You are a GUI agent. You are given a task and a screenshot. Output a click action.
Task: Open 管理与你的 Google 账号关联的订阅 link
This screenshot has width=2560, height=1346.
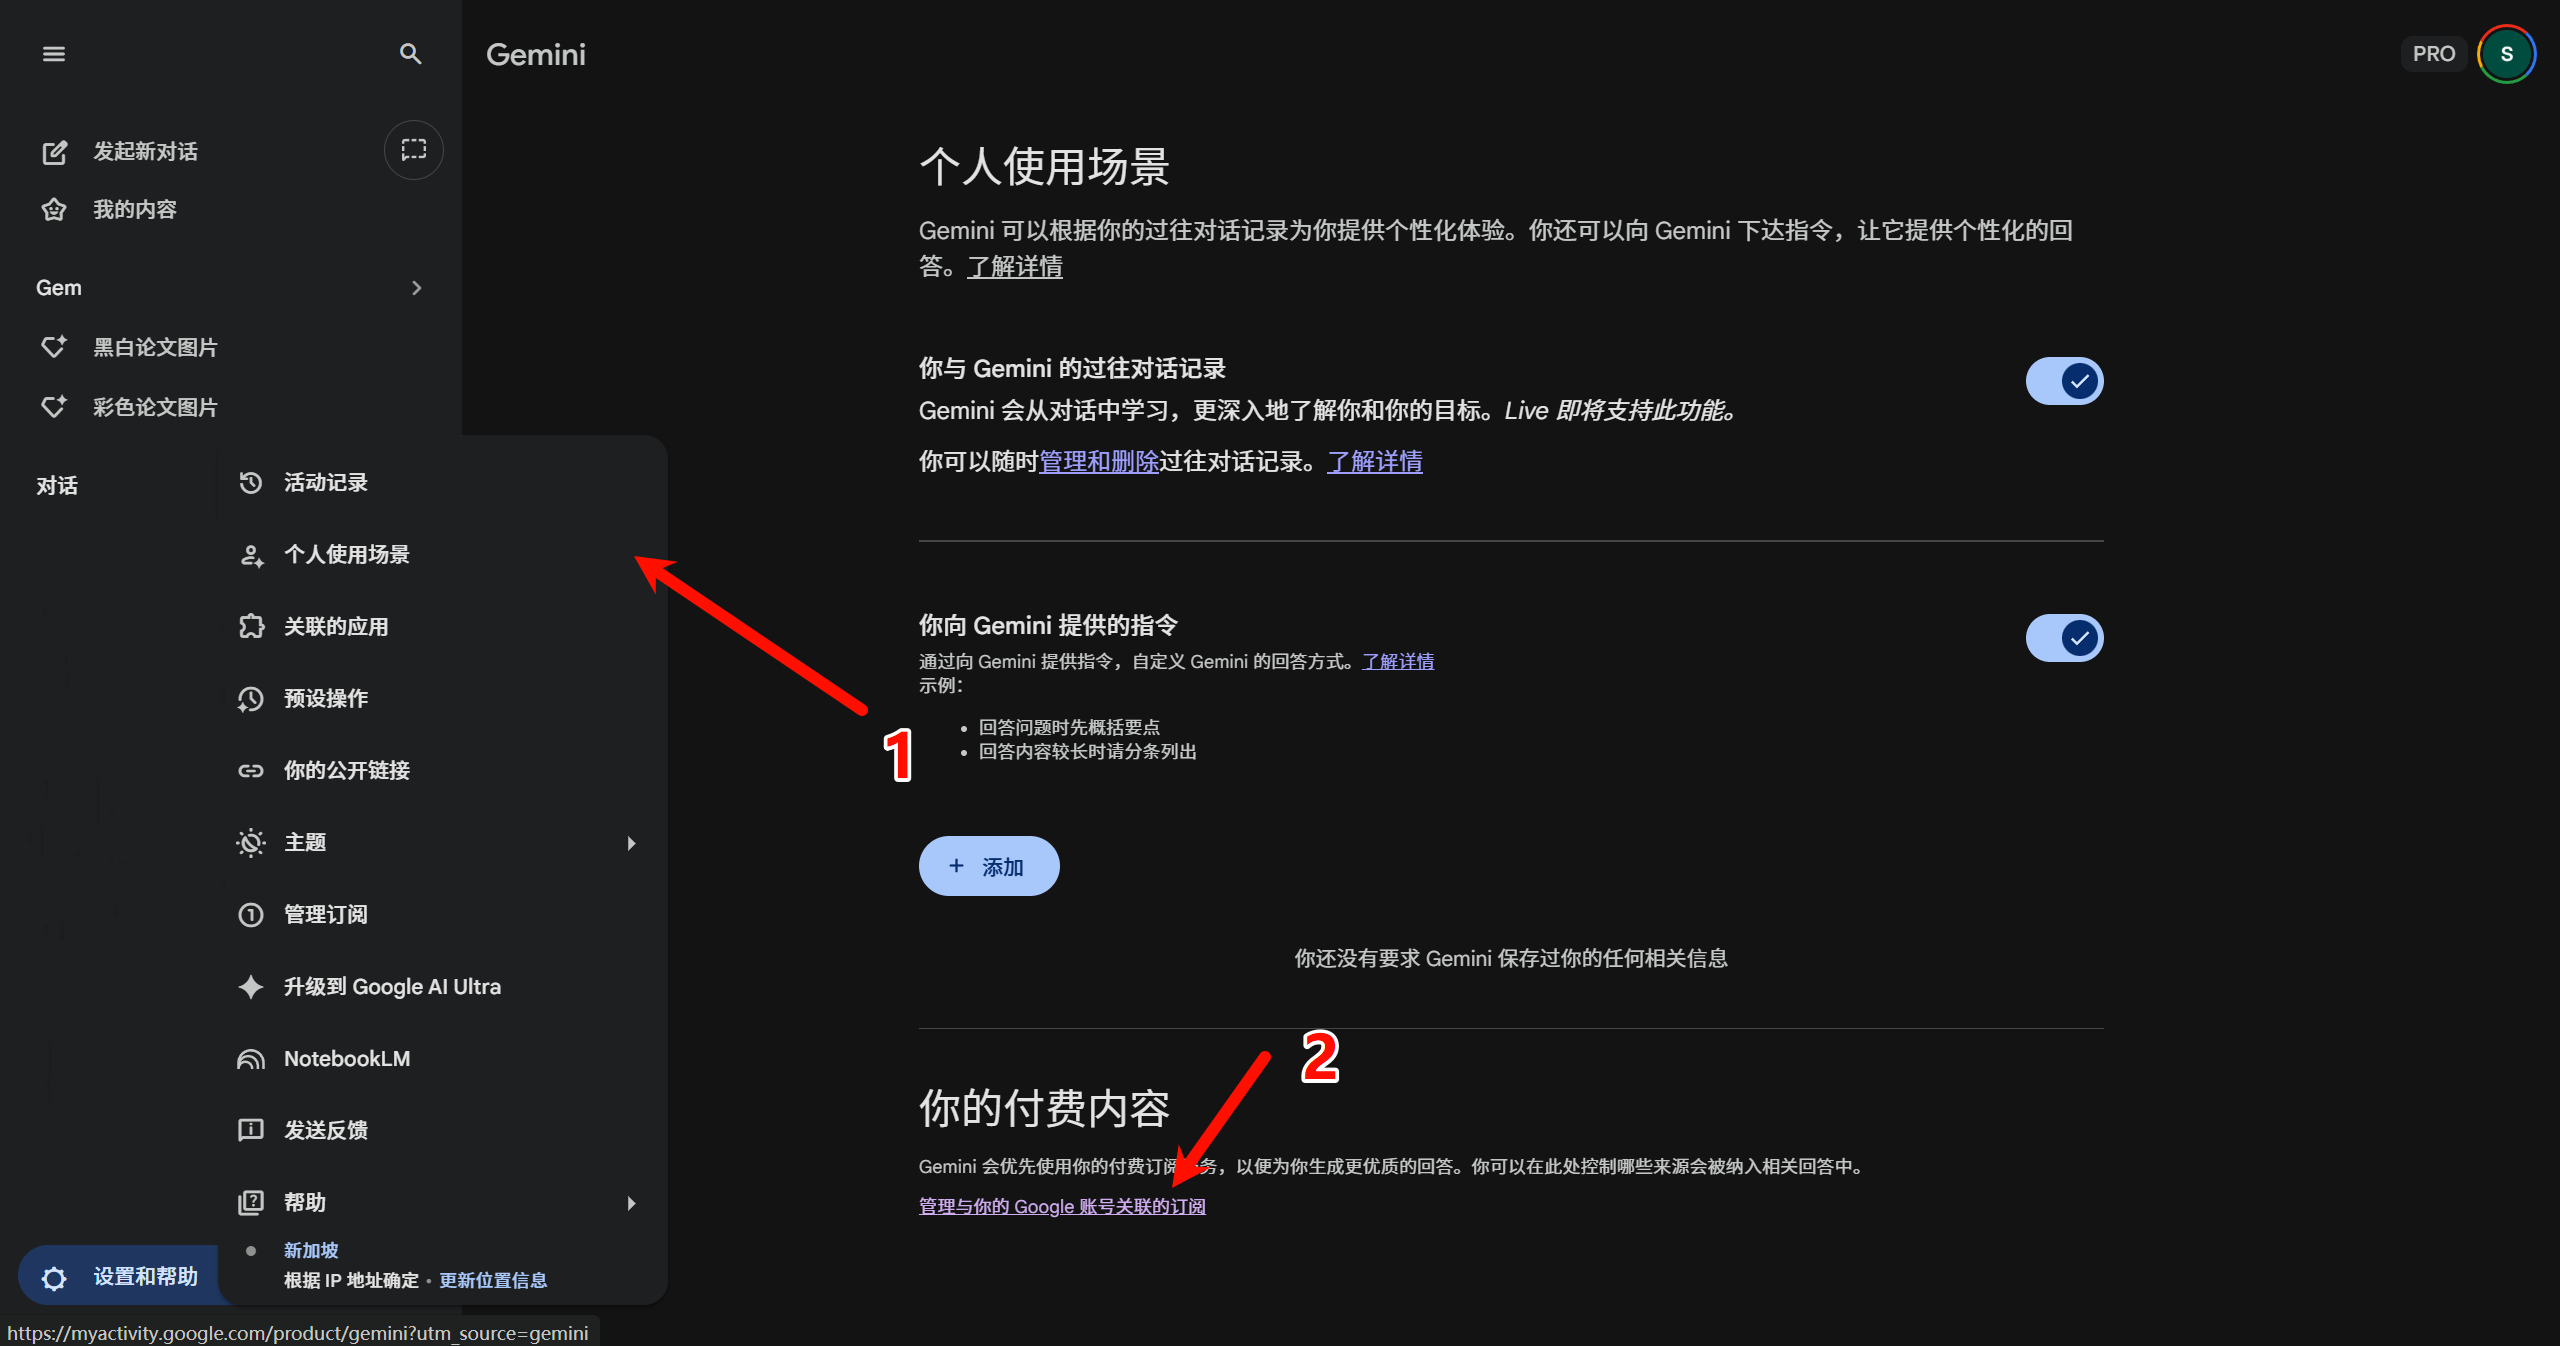tap(1062, 1207)
